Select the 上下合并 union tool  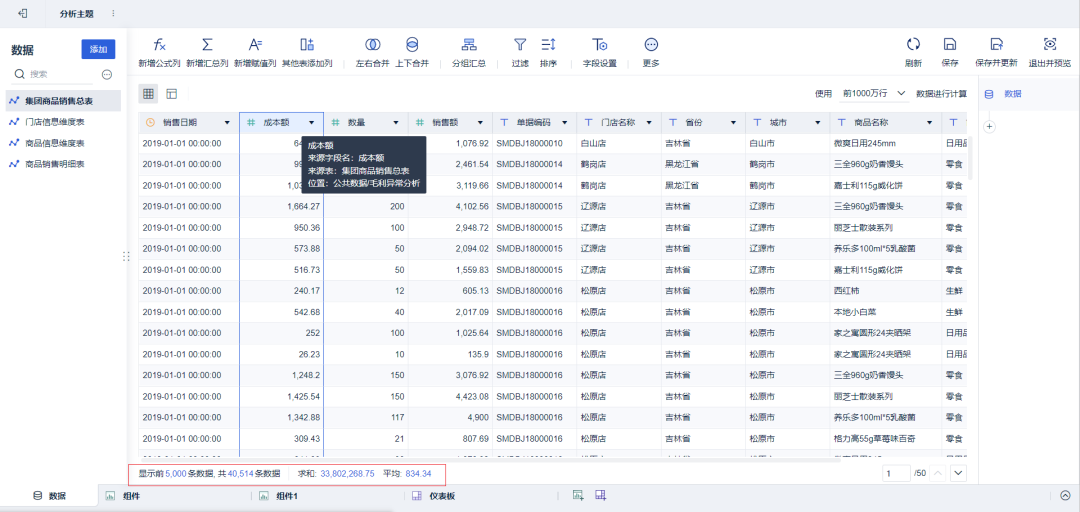[412, 45]
